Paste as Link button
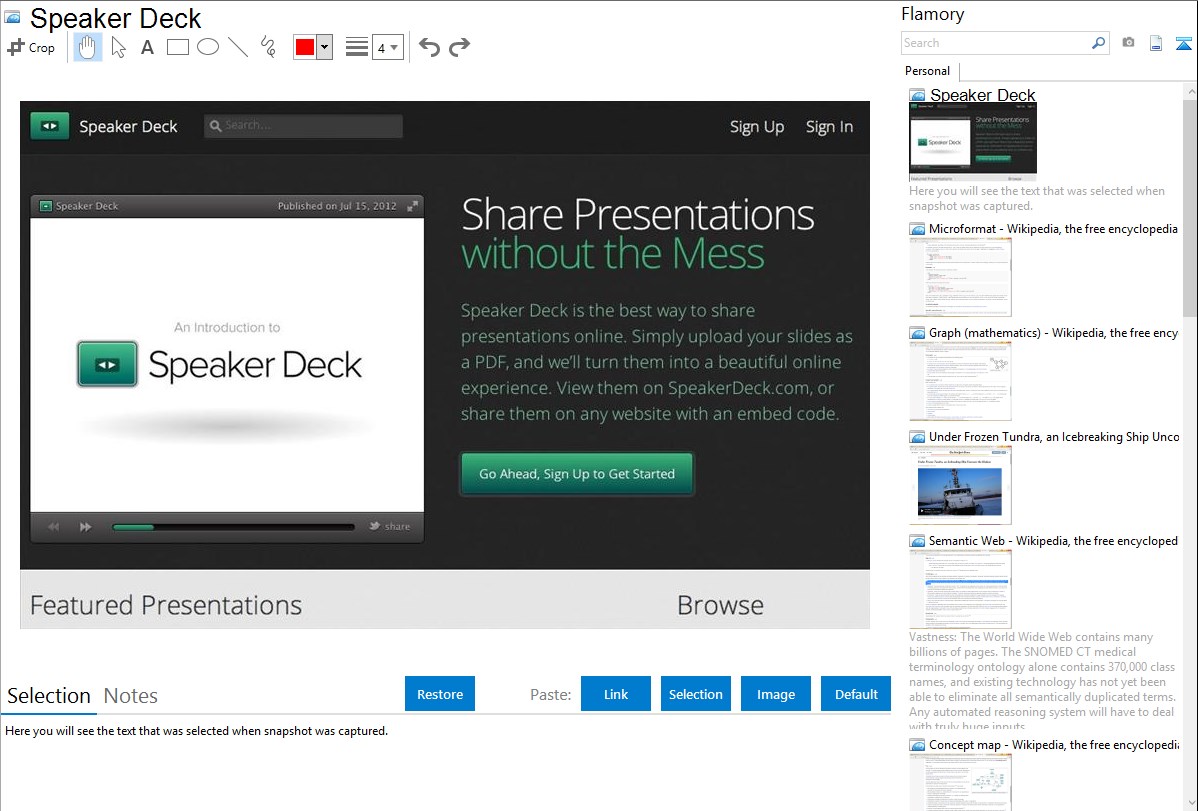1198x811 pixels. click(x=616, y=694)
